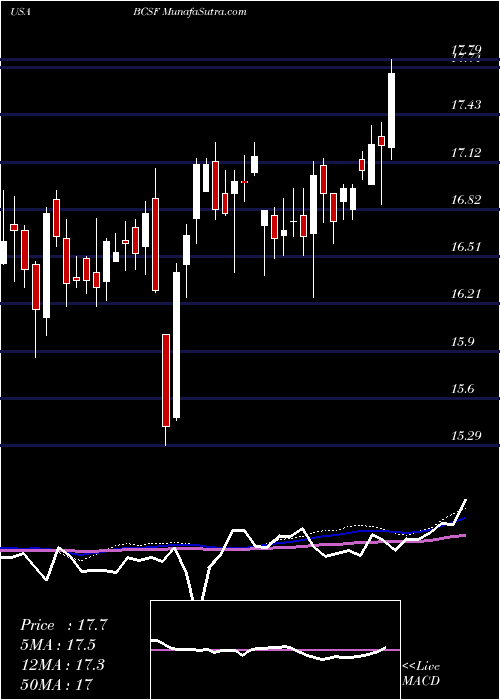Click the 5MA : 17.5 readout
Image resolution: width=500 pixels, height=700 pixels.
click(x=58, y=645)
